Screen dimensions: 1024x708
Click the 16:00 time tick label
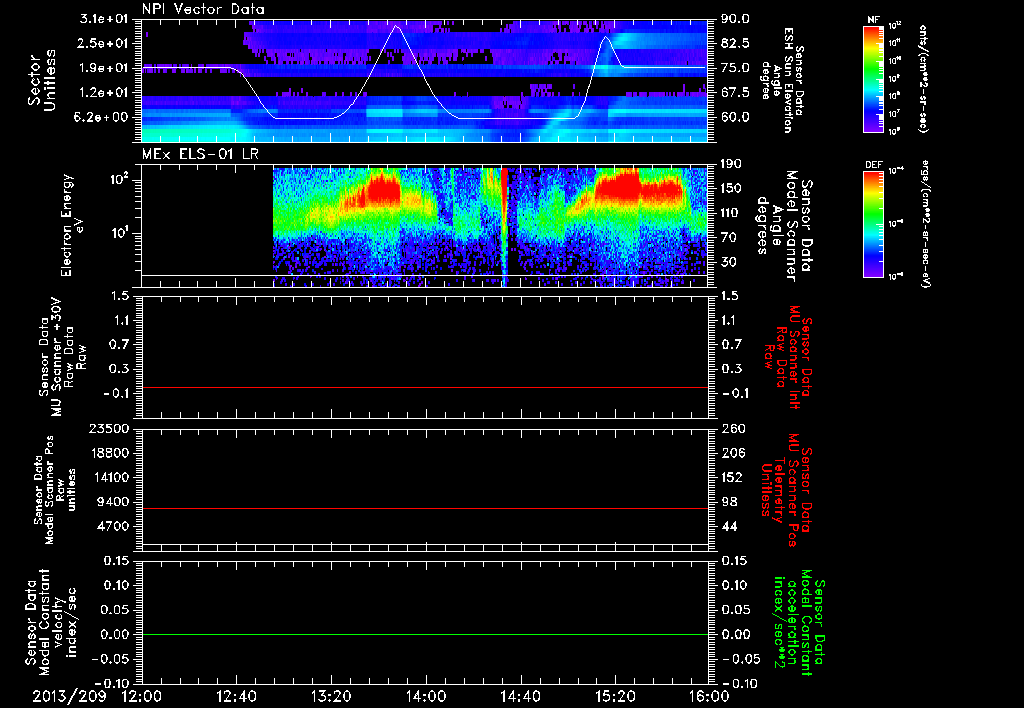tap(709, 696)
